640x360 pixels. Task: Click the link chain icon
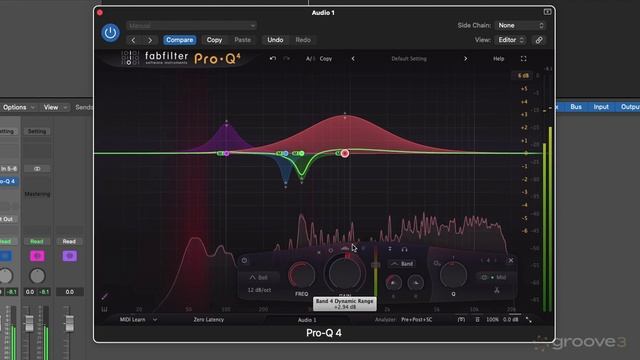[x=539, y=40]
